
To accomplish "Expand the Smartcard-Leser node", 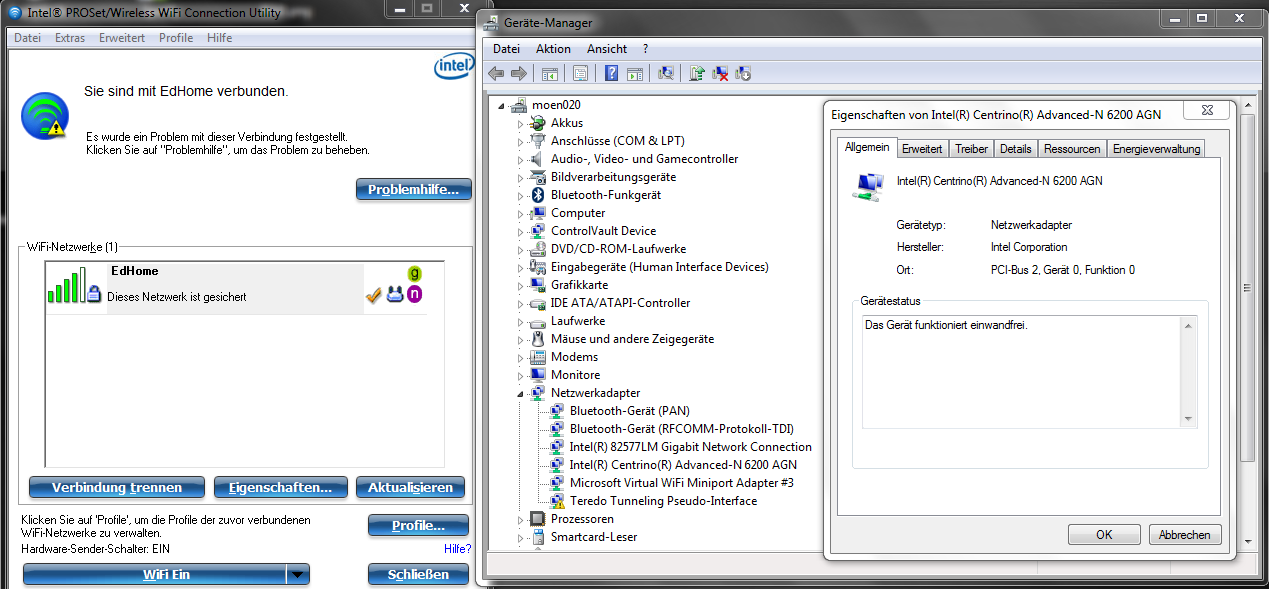I will point(520,538).
